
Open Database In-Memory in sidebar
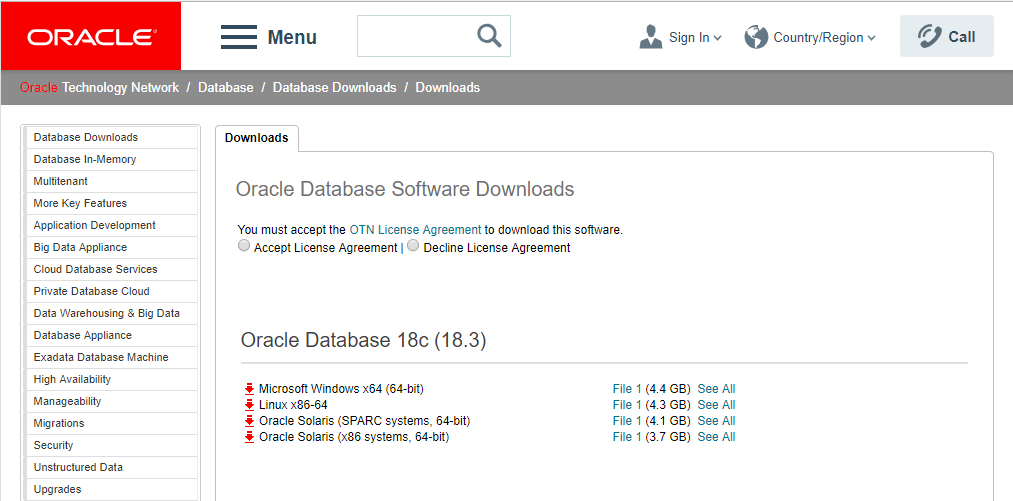pyautogui.click(x=85, y=159)
